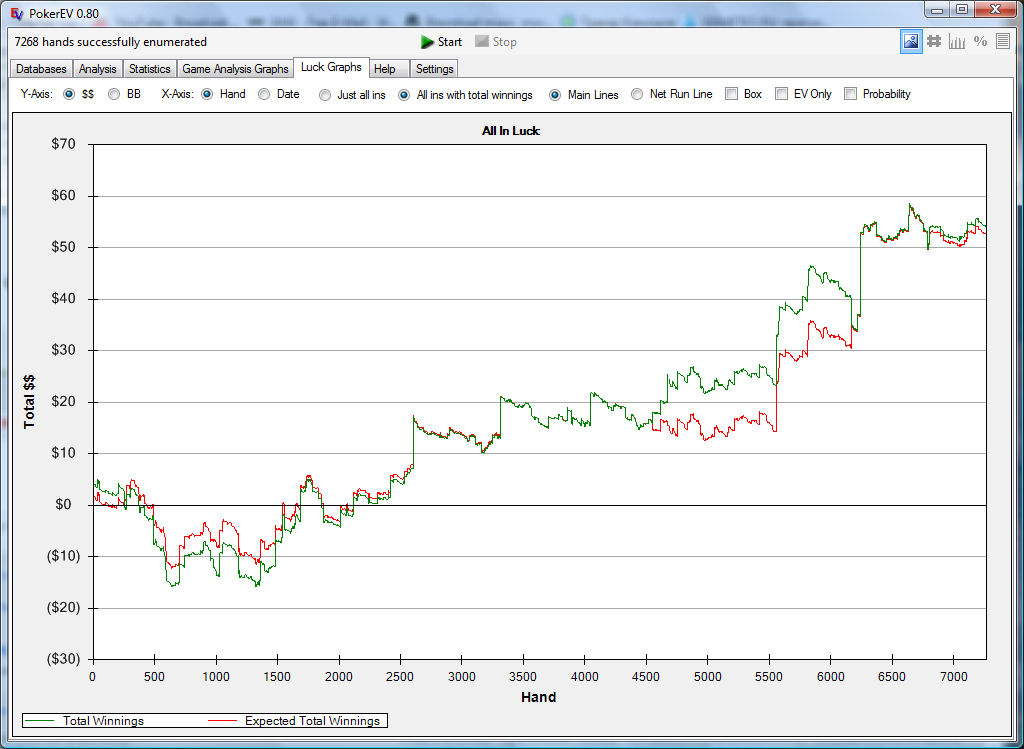
Task: Enable the Box checkbox
Action: (x=732, y=94)
